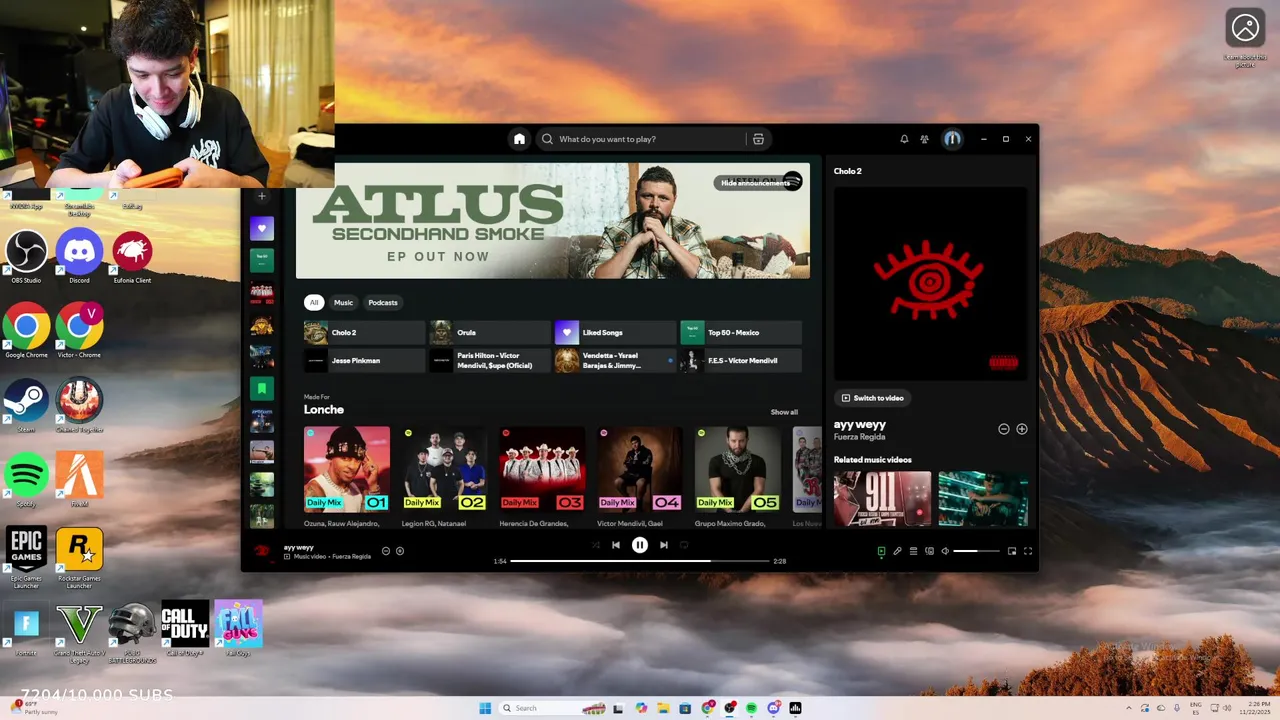The image size is (1280, 720).
Task: Open the green bookmark Your Episodes sidebar icon
Action: point(262,388)
